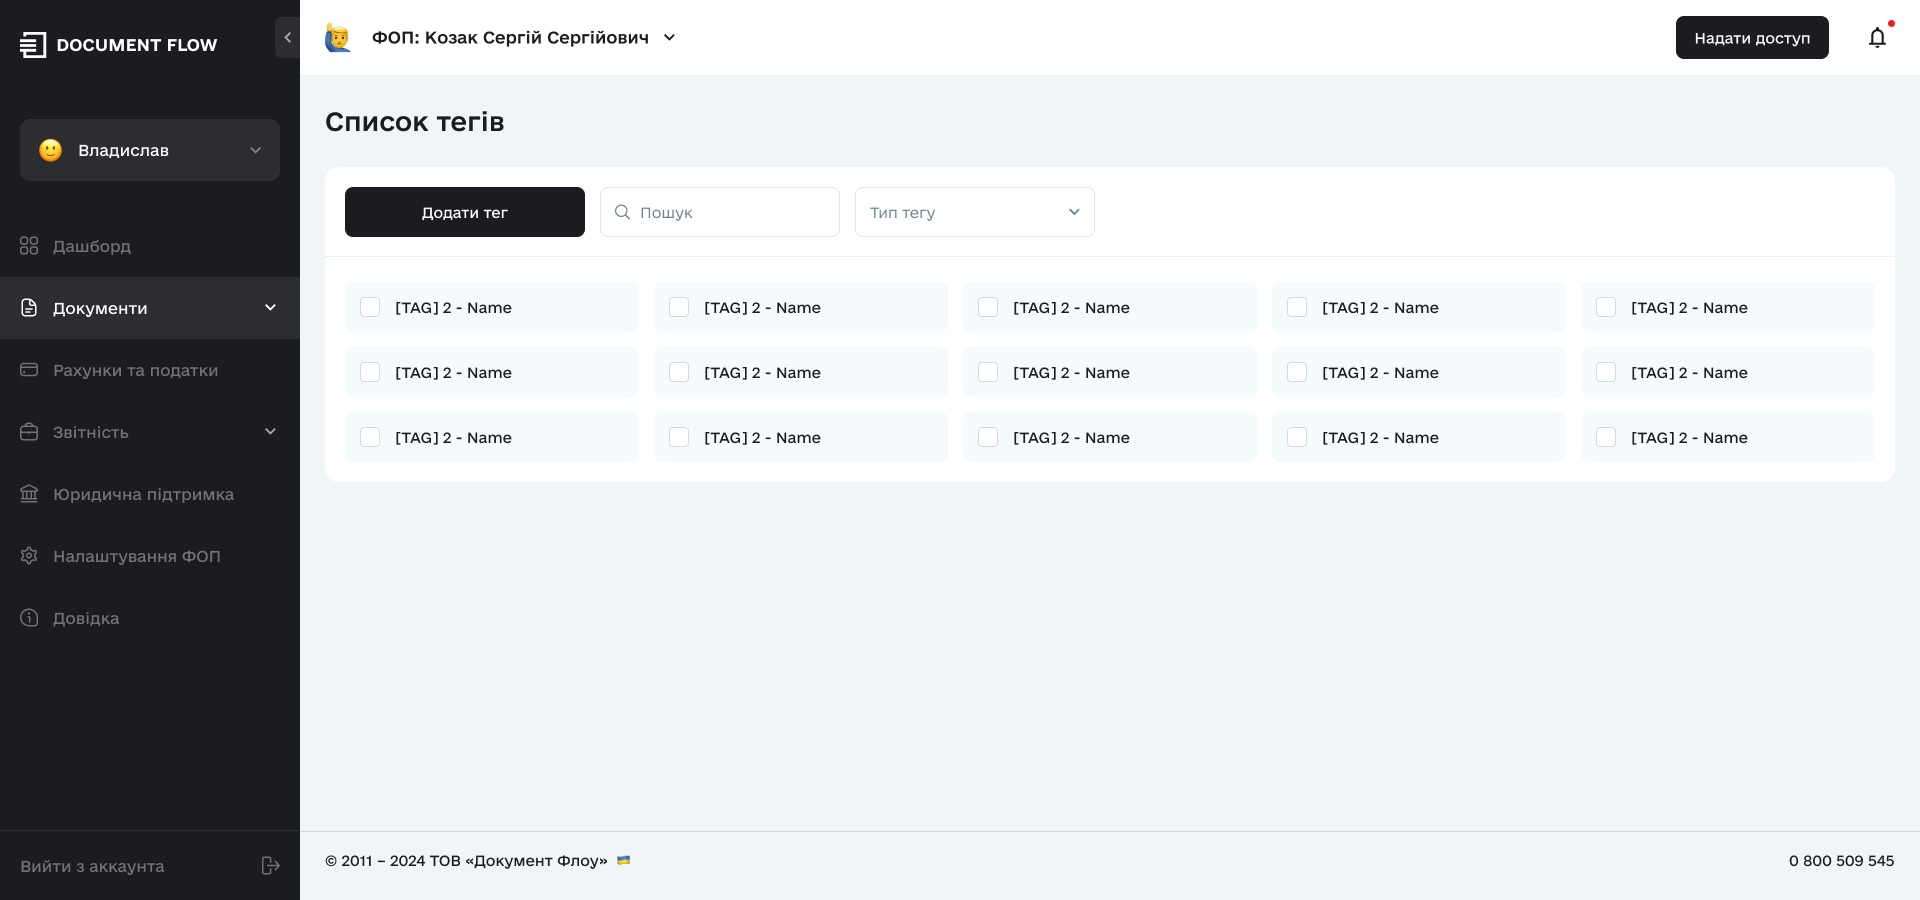Expand the Звітність submenu chevron
Screen dimensions: 1920x900
(270, 432)
